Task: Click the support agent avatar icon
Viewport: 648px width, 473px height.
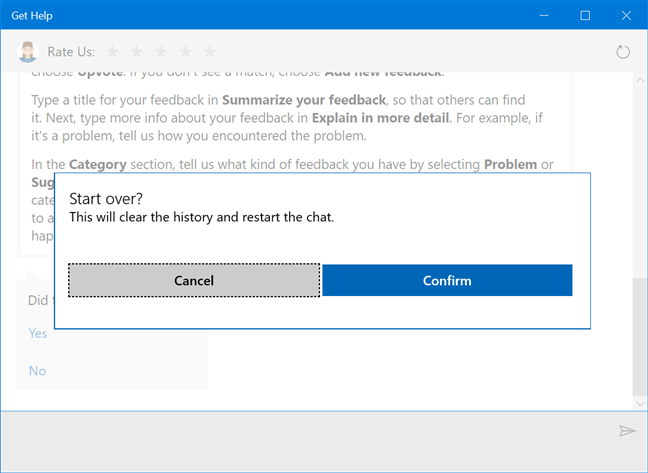Action: click(x=27, y=51)
